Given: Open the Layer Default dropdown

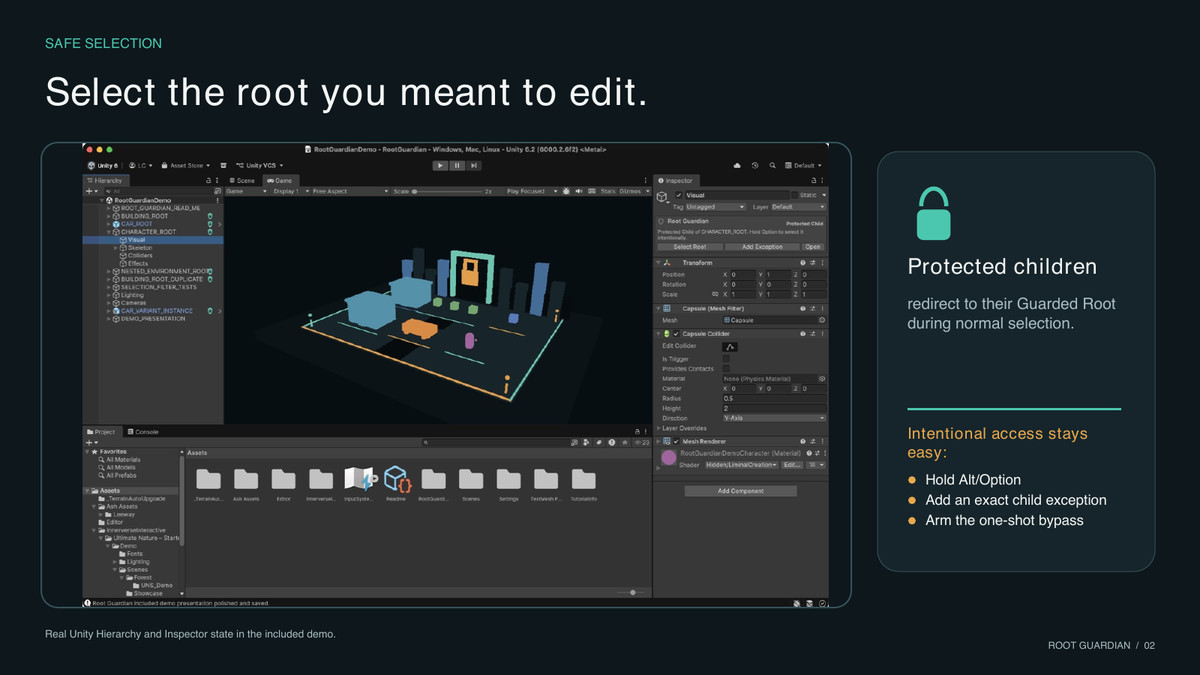Looking at the screenshot, I should tap(798, 207).
